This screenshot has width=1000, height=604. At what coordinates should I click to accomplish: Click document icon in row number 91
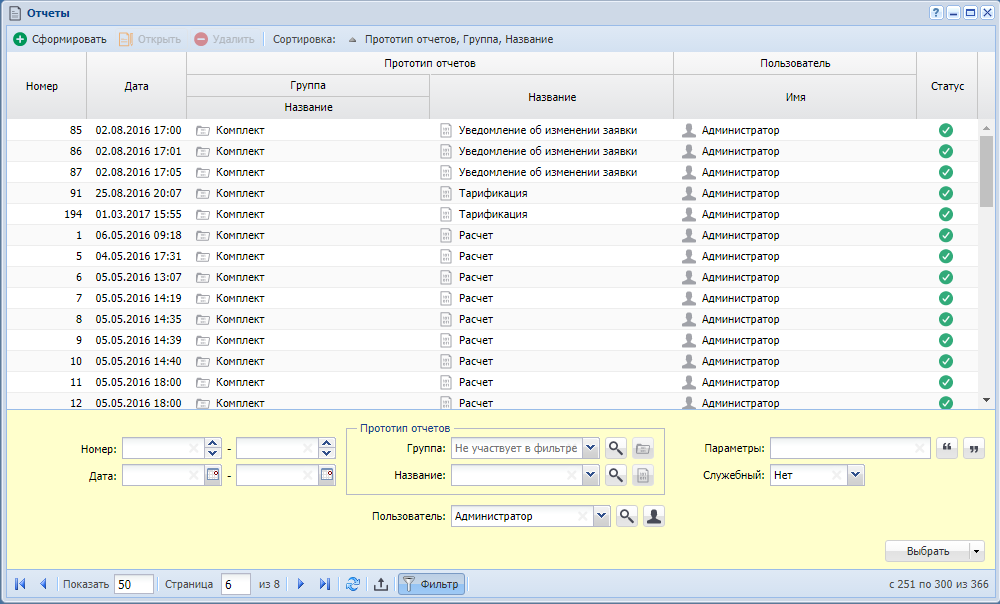tap(446, 193)
